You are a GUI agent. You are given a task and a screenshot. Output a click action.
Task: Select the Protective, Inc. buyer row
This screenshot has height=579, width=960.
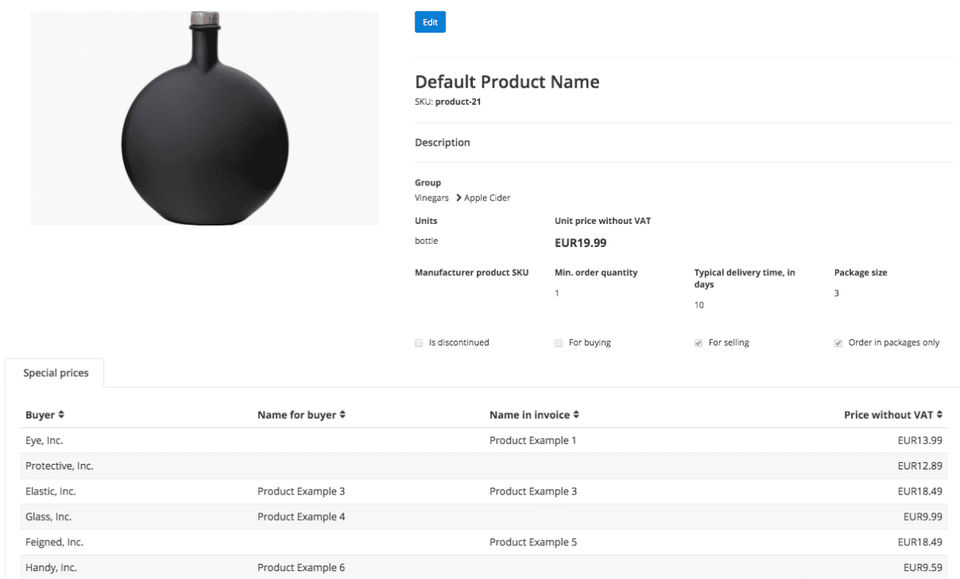point(59,466)
